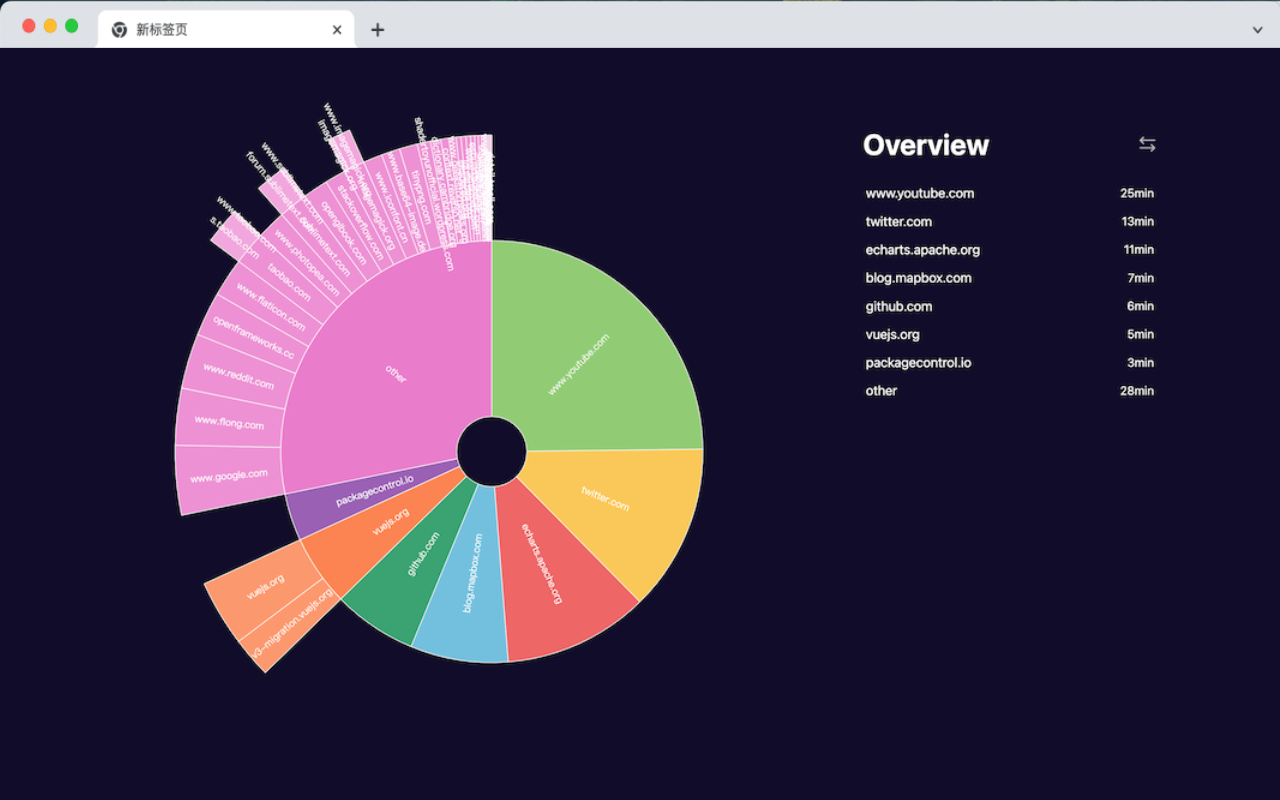
Task: Expand the tab search chevron in the tab strip
Action: (1258, 30)
